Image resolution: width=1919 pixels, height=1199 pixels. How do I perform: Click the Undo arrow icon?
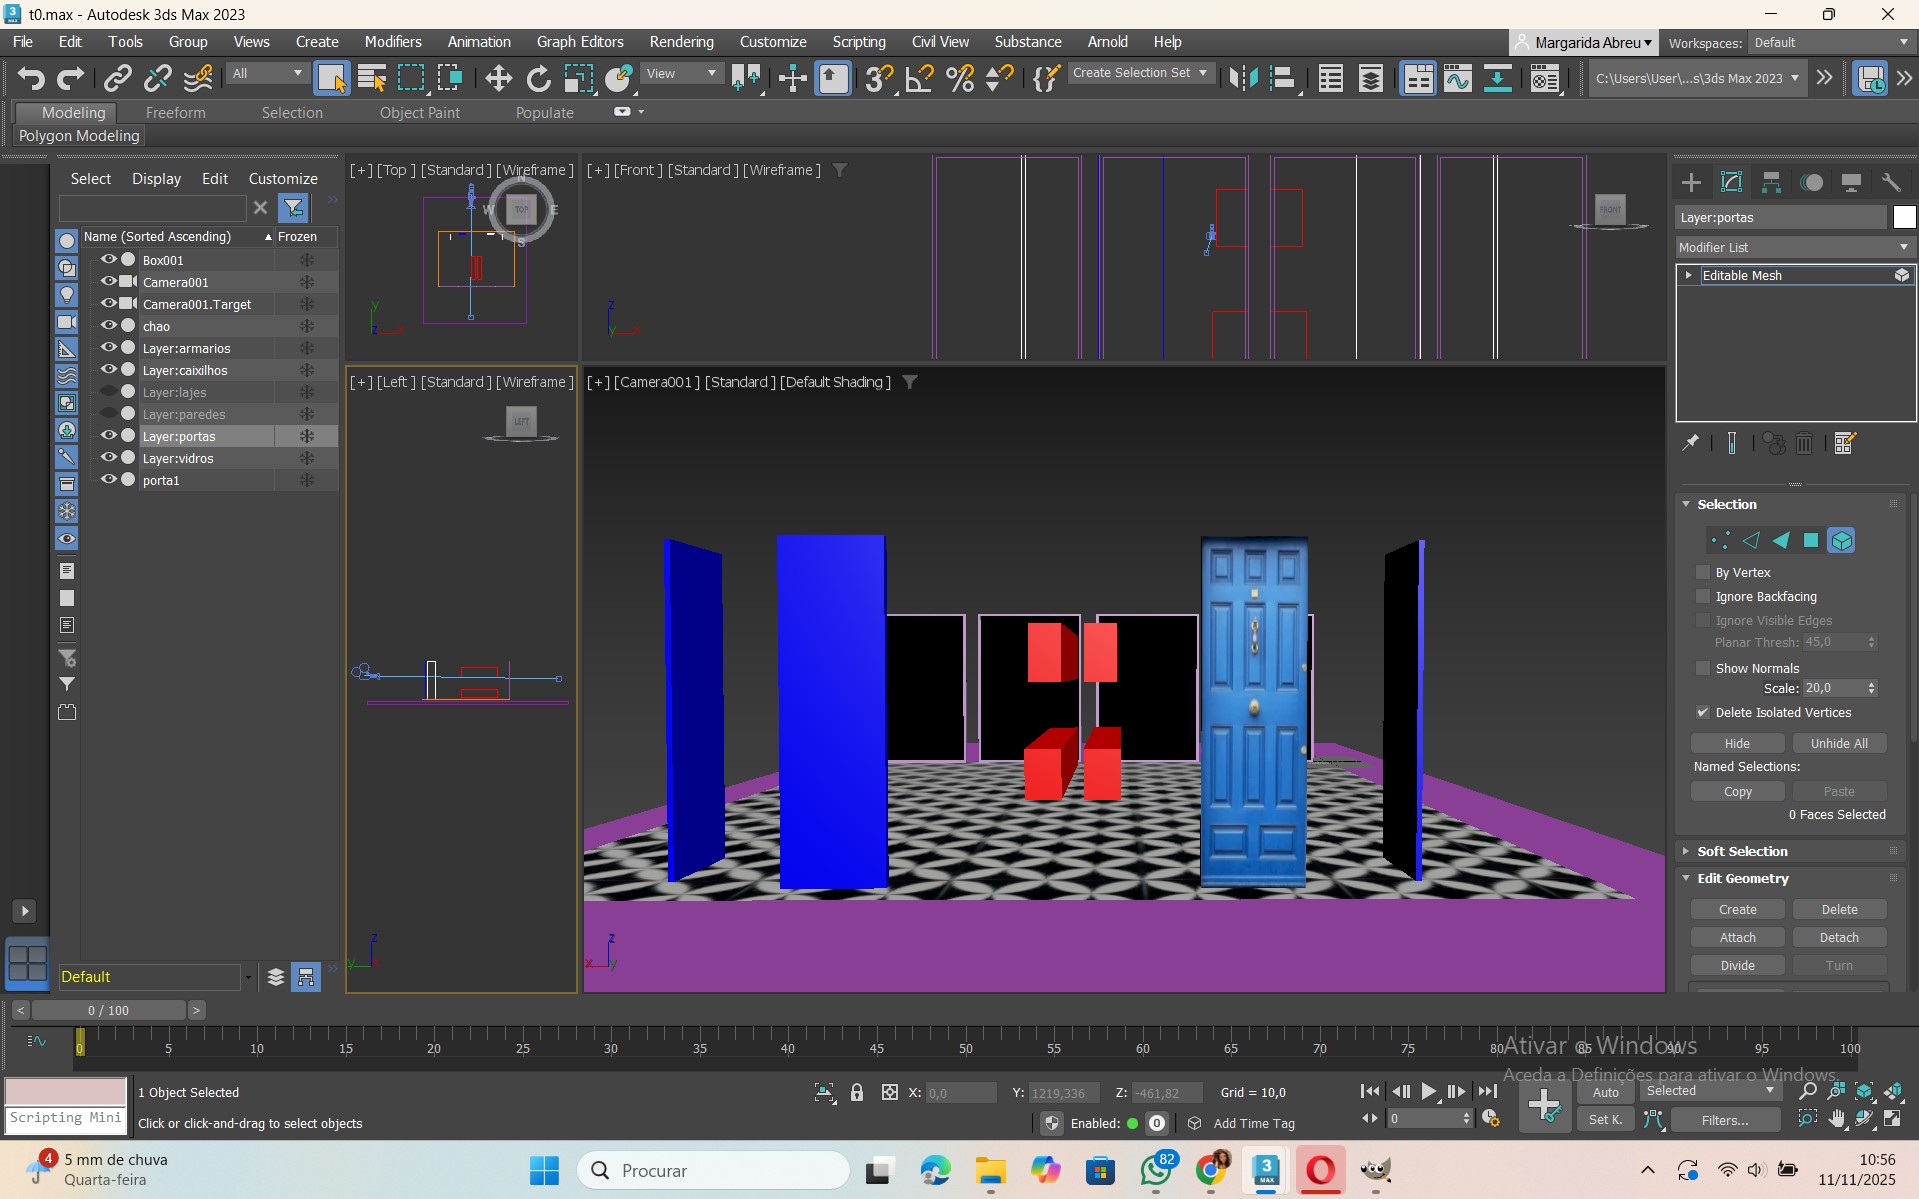pyautogui.click(x=31, y=78)
